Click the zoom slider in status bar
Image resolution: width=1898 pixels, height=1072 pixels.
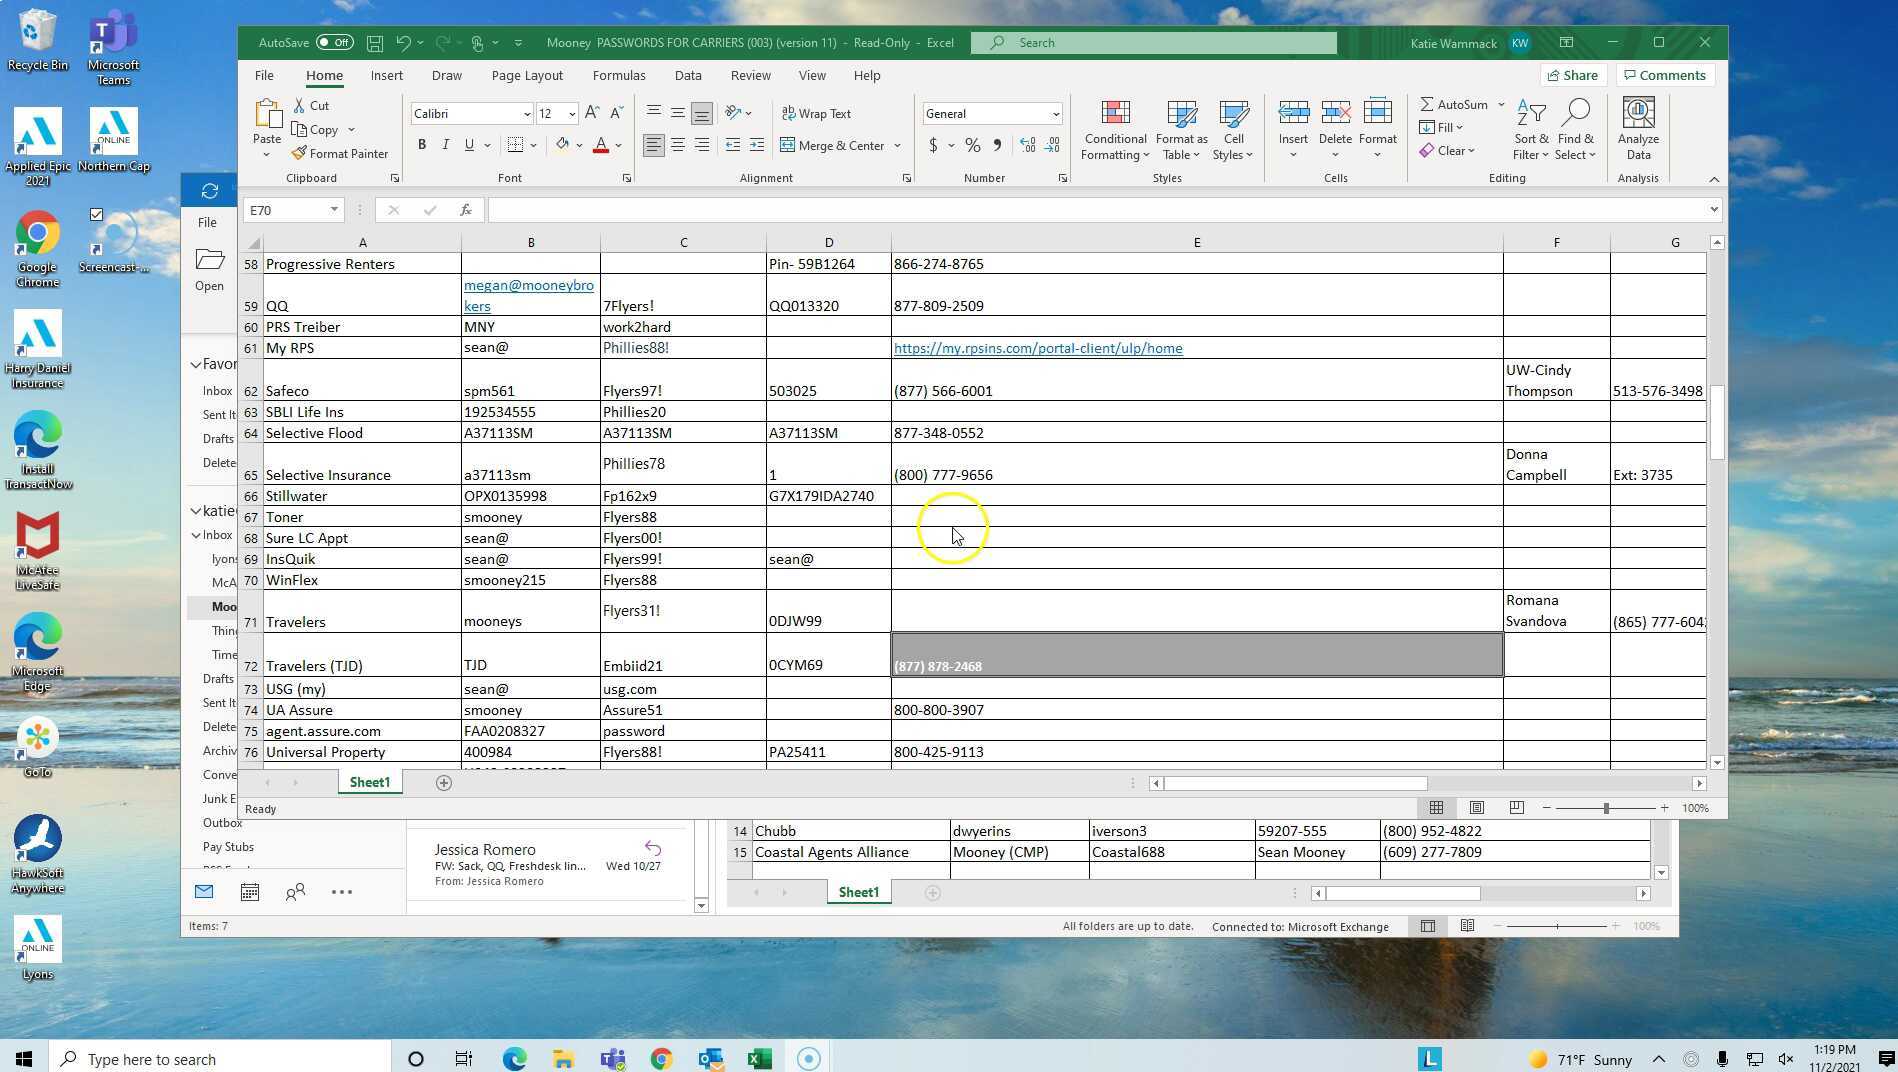click(1605, 808)
